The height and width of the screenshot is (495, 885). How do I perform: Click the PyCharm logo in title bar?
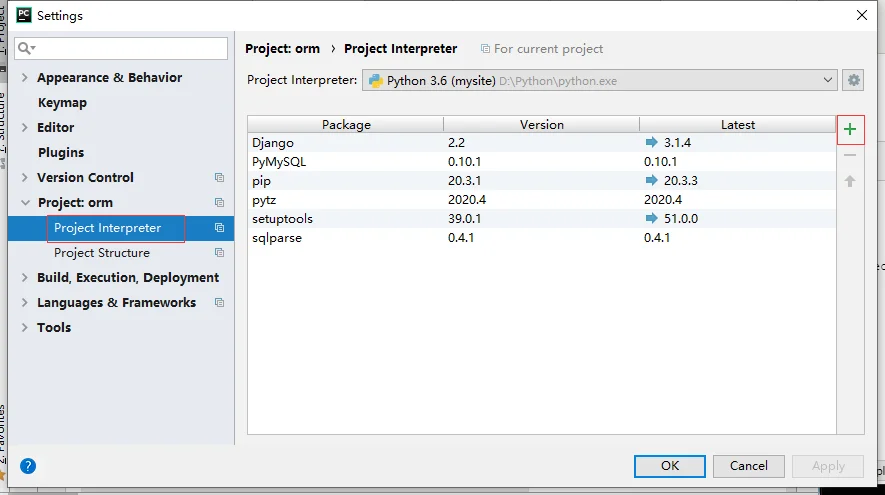tap(24, 15)
